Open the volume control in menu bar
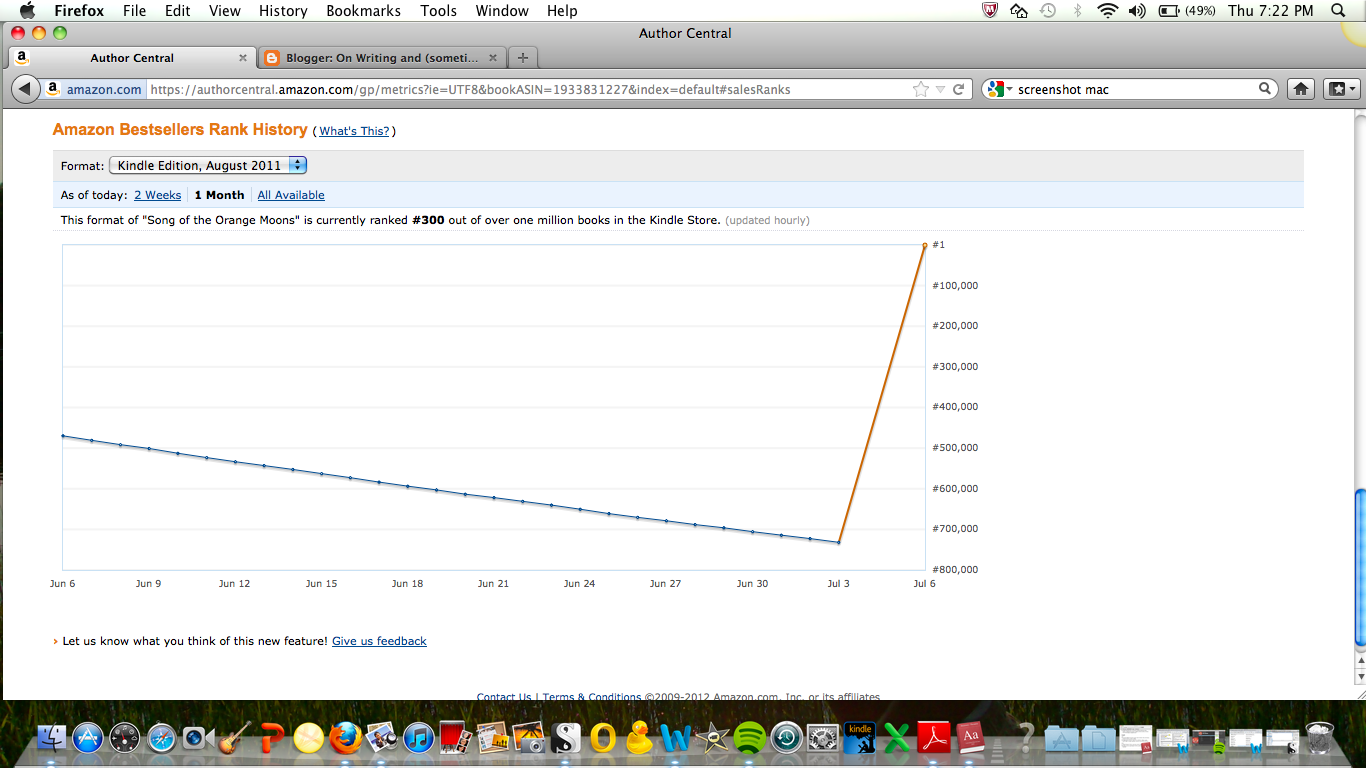The image size is (1366, 768). pyautogui.click(x=1137, y=11)
